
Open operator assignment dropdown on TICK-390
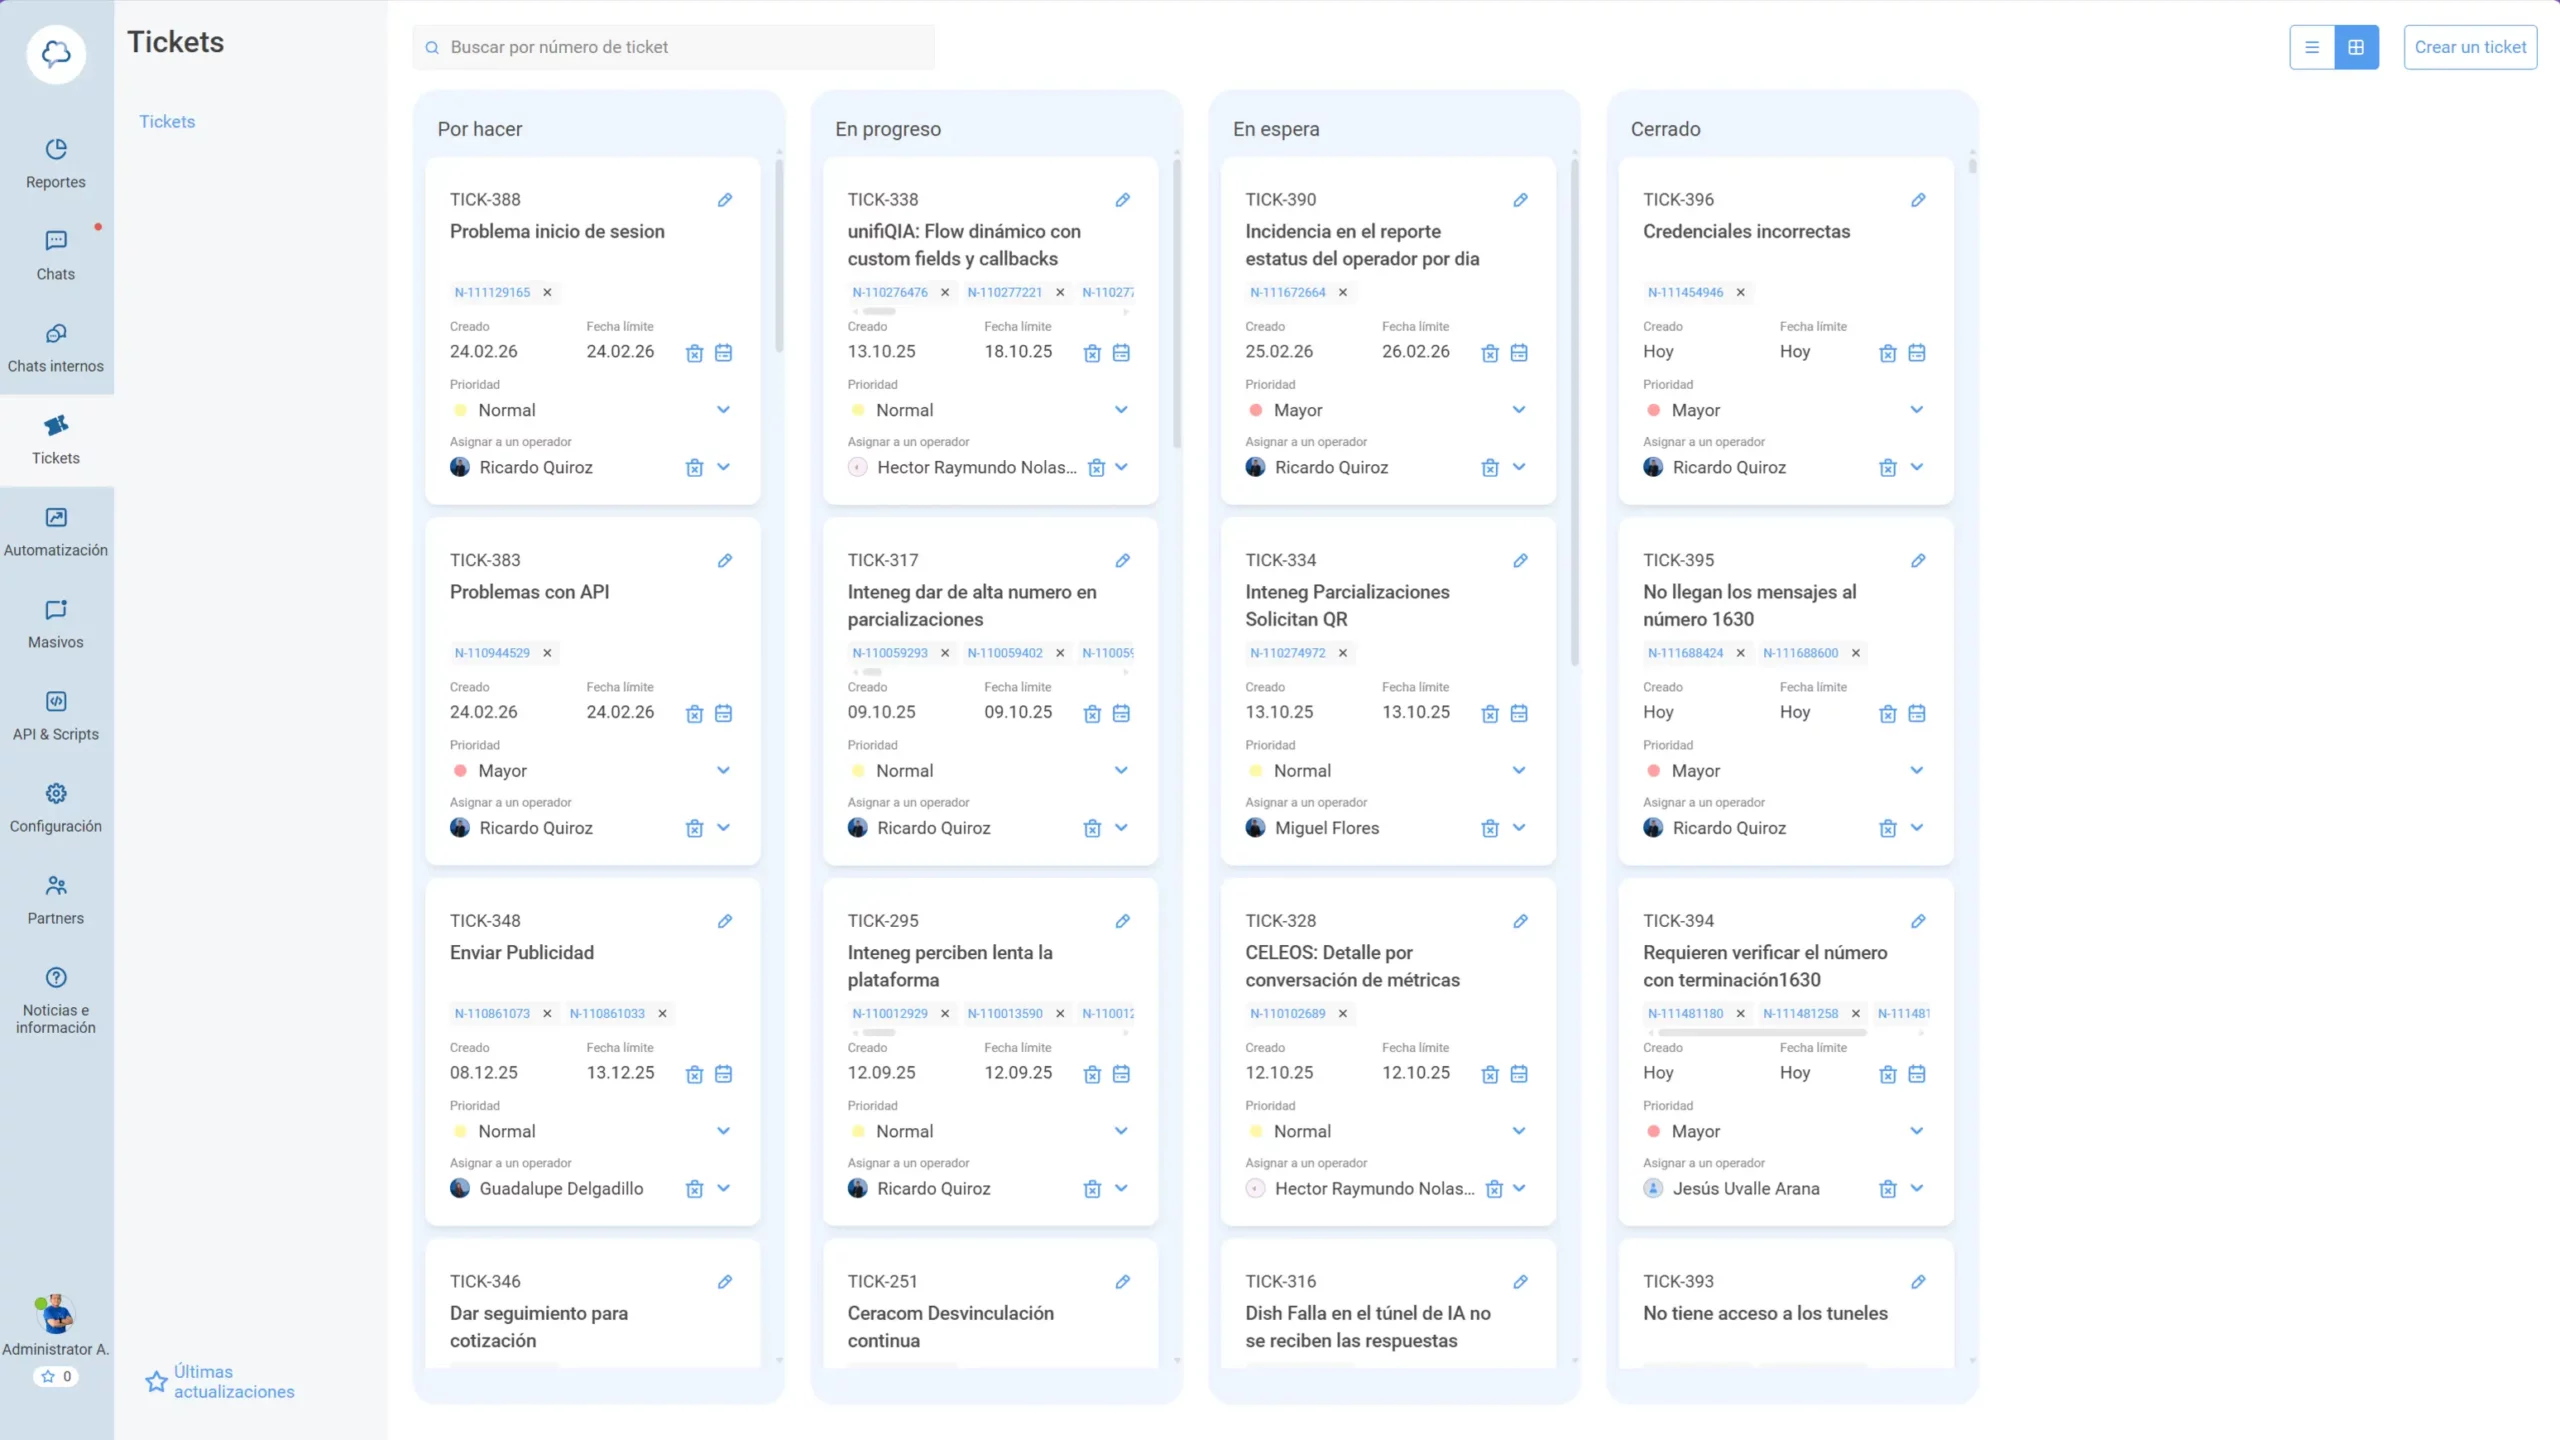[x=1519, y=467]
